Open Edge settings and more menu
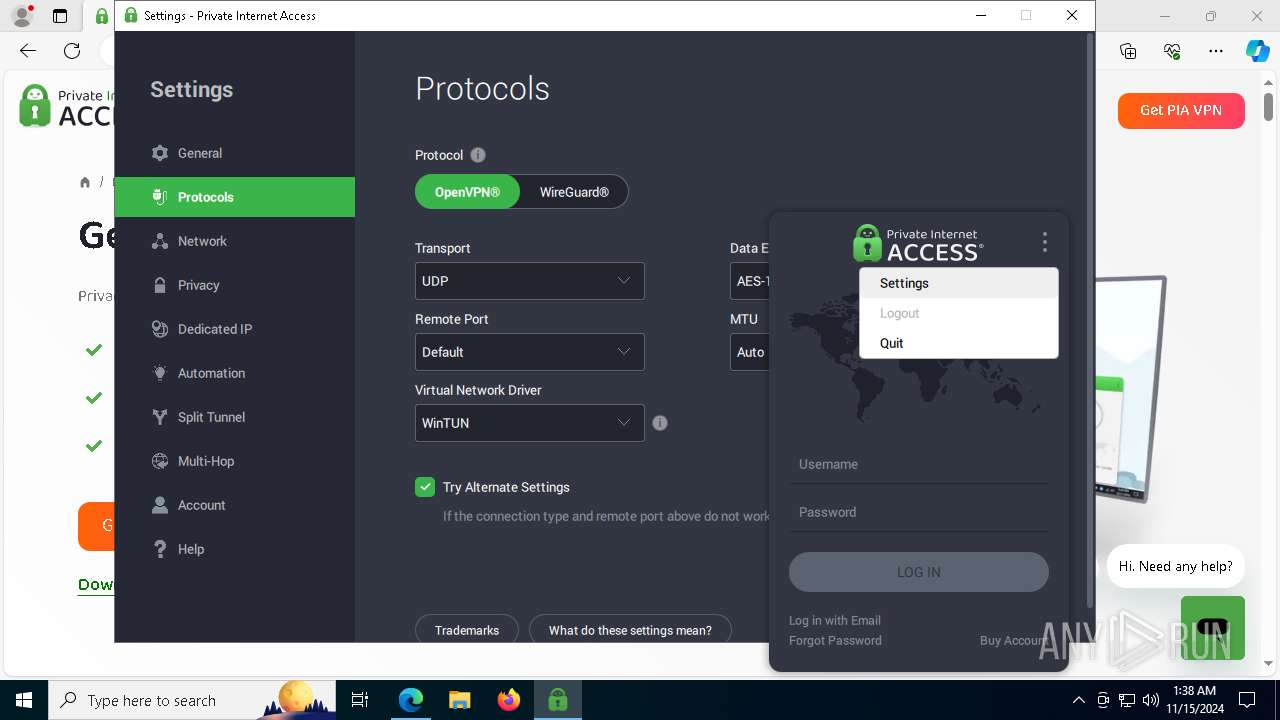This screenshot has width=1280, height=720. 1216,51
